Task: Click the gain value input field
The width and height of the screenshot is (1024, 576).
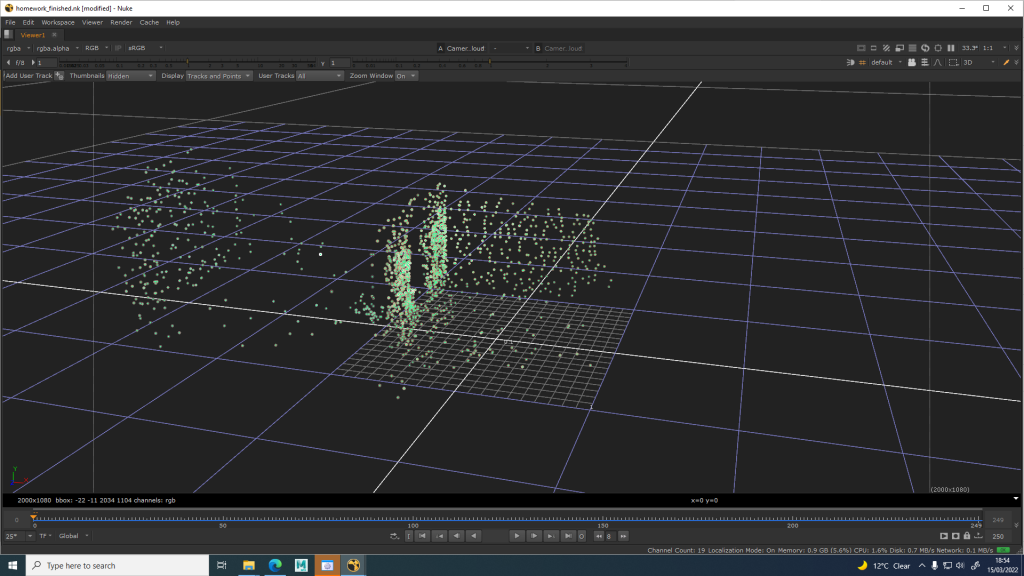Action: pyautogui.click(x=47, y=63)
